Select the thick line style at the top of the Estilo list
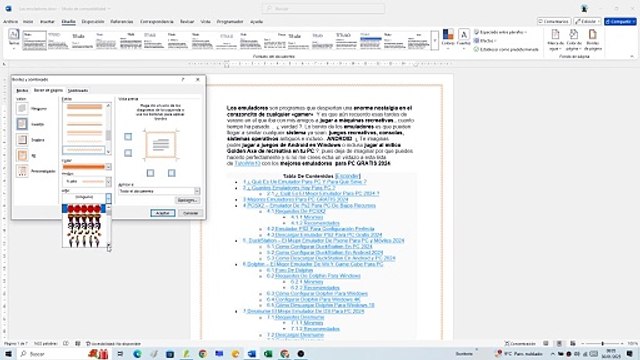Image resolution: width=640 pixels, height=360 pixels. (x=84, y=107)
